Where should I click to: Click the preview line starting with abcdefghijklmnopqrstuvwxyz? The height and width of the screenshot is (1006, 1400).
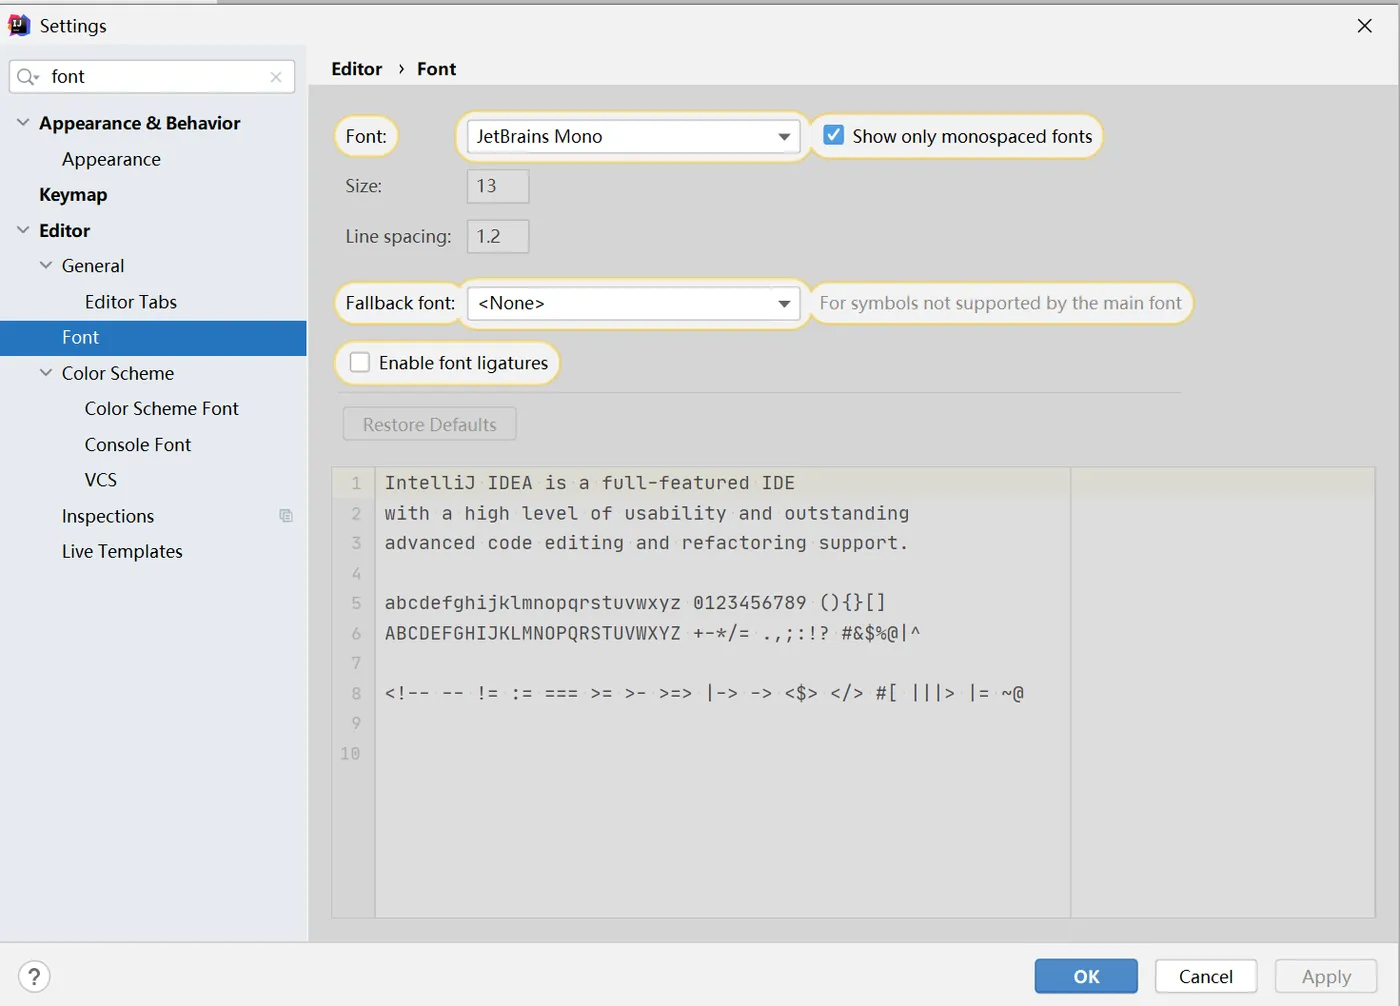635,603
